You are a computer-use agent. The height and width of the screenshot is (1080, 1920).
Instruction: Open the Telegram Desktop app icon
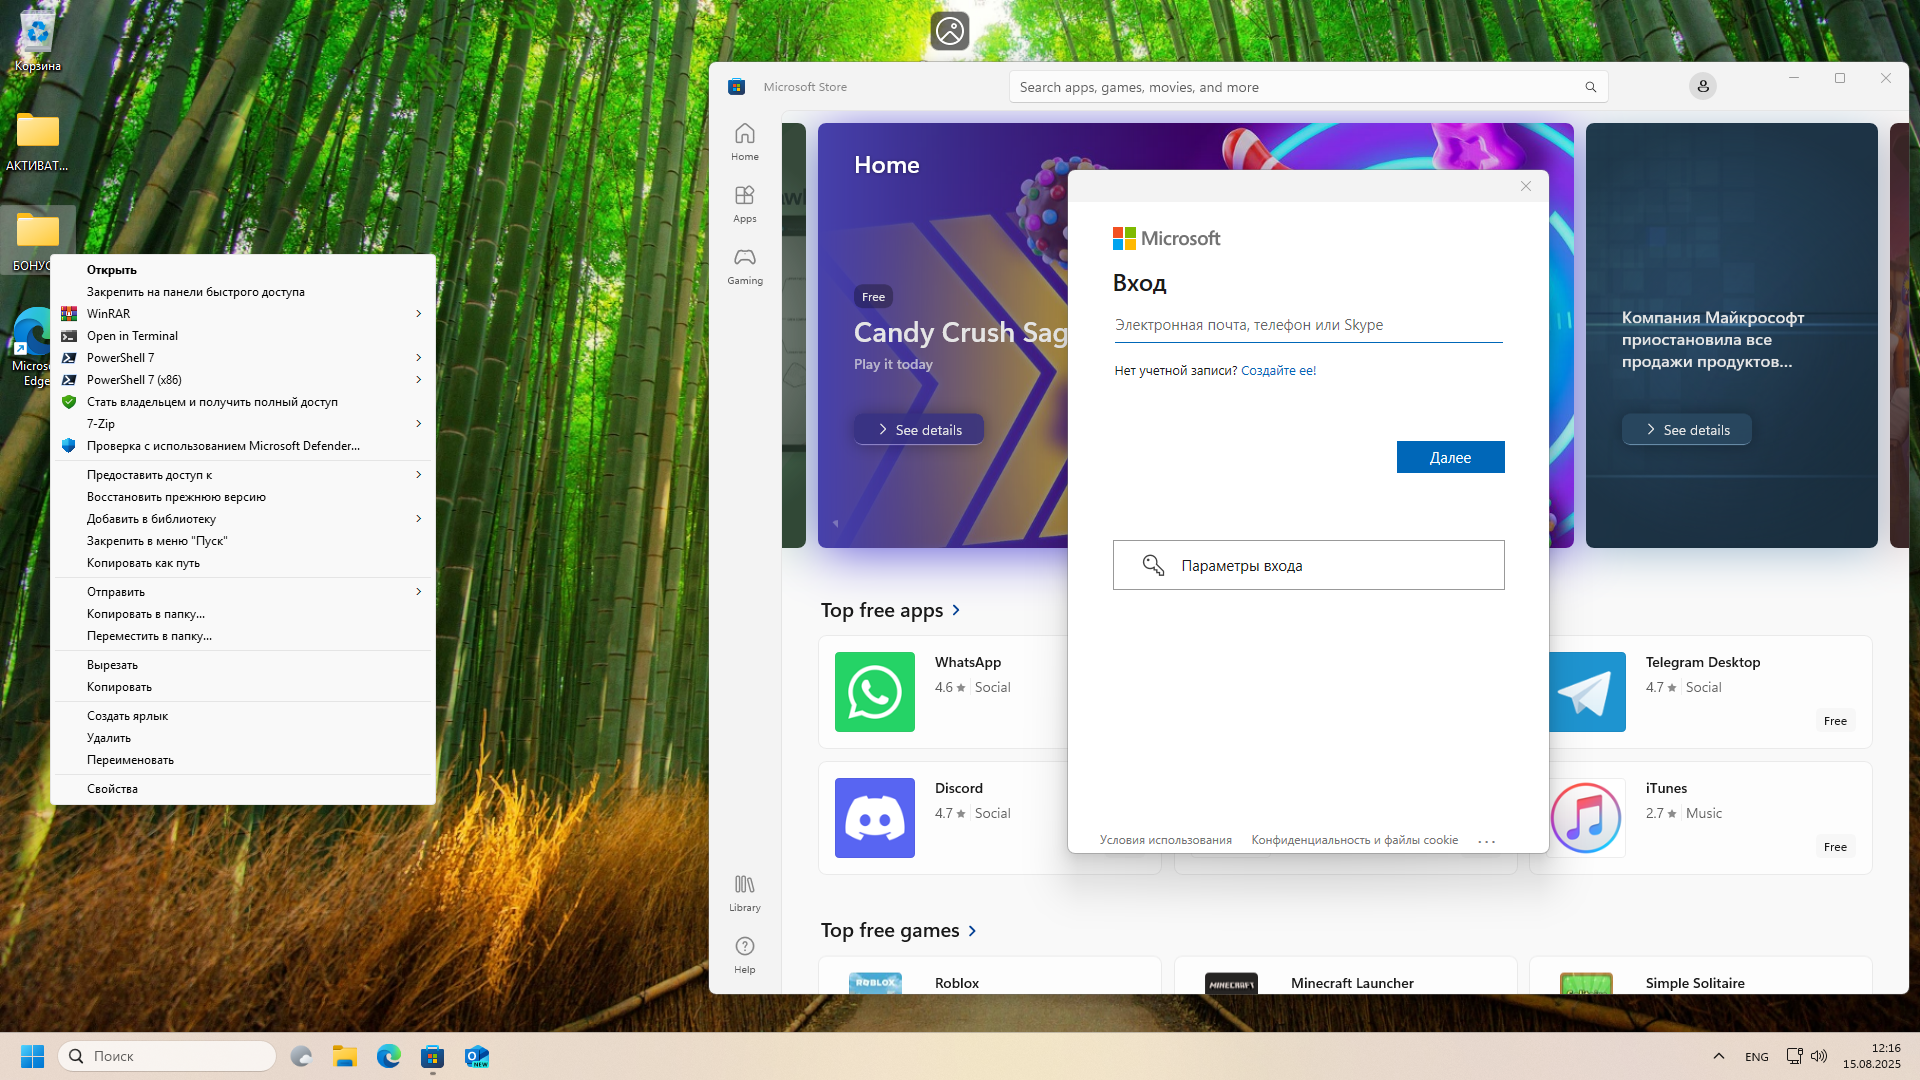[x=1587, y=692]
